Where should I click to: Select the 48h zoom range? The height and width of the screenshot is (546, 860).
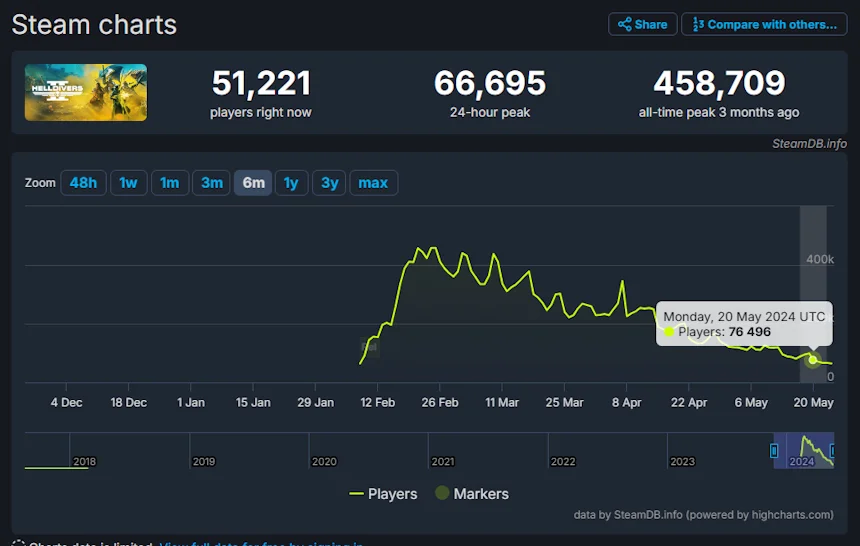pyautogui.click(x=83, y=183)
